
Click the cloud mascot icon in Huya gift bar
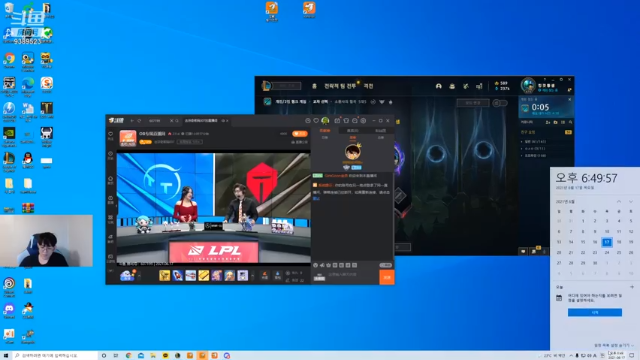click(x=127, y=276)
